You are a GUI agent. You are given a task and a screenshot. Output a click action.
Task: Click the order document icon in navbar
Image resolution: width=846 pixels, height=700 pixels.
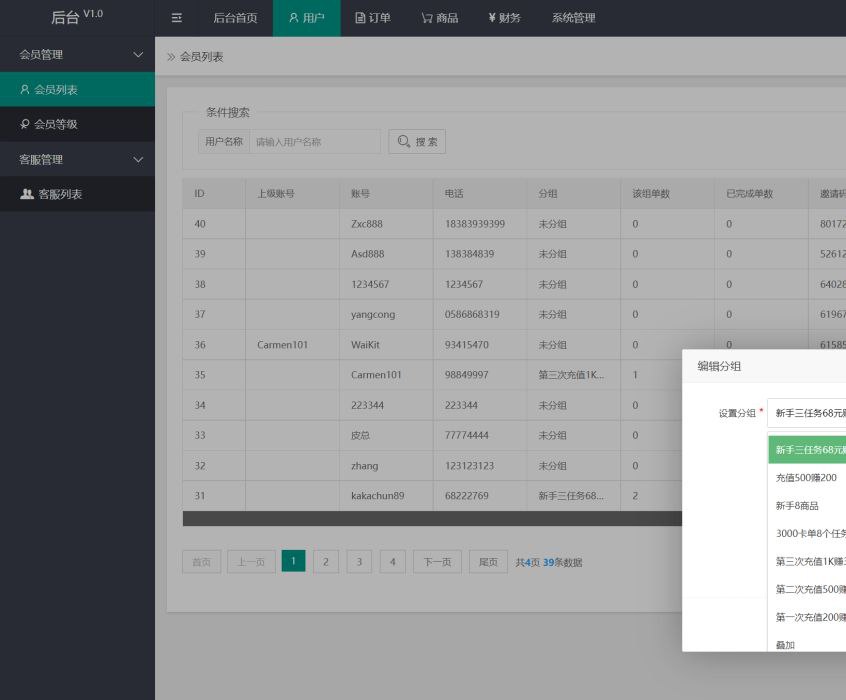coord(361,18)
